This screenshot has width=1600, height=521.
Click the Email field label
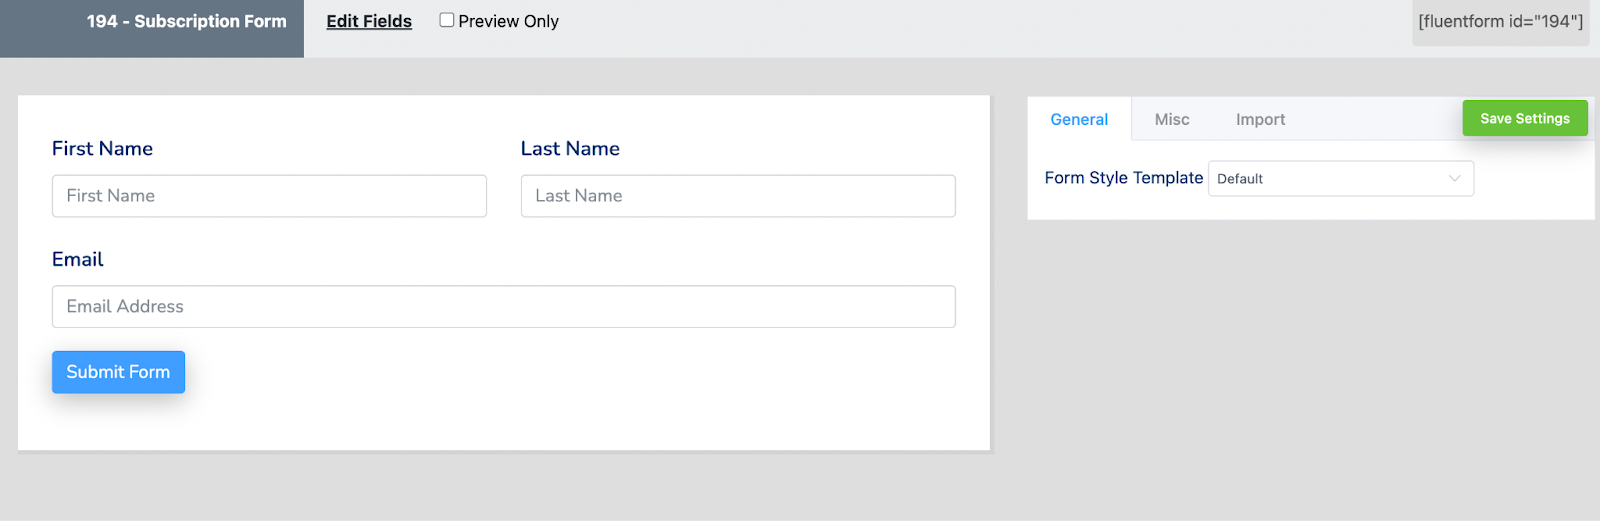78,260
